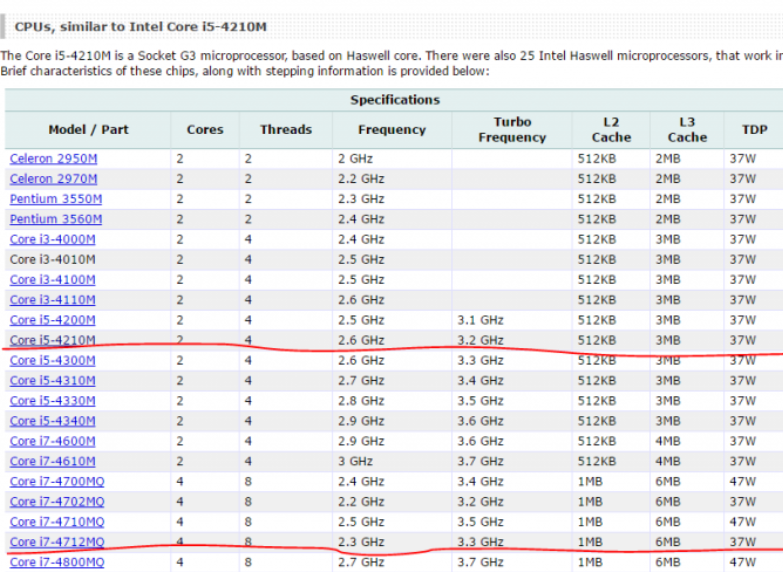Click the 47W TDP of Core i7-4800MQ
783x572 pixels.
743,562
